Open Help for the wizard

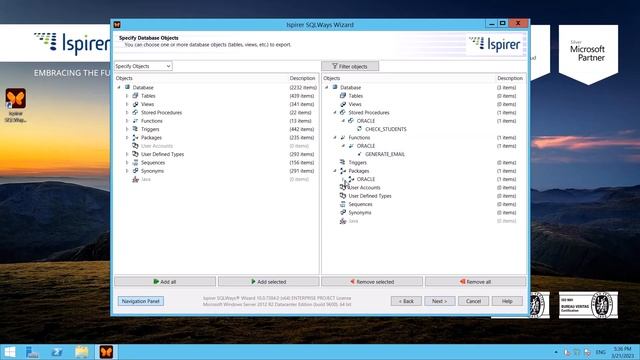tap(507, 301)
